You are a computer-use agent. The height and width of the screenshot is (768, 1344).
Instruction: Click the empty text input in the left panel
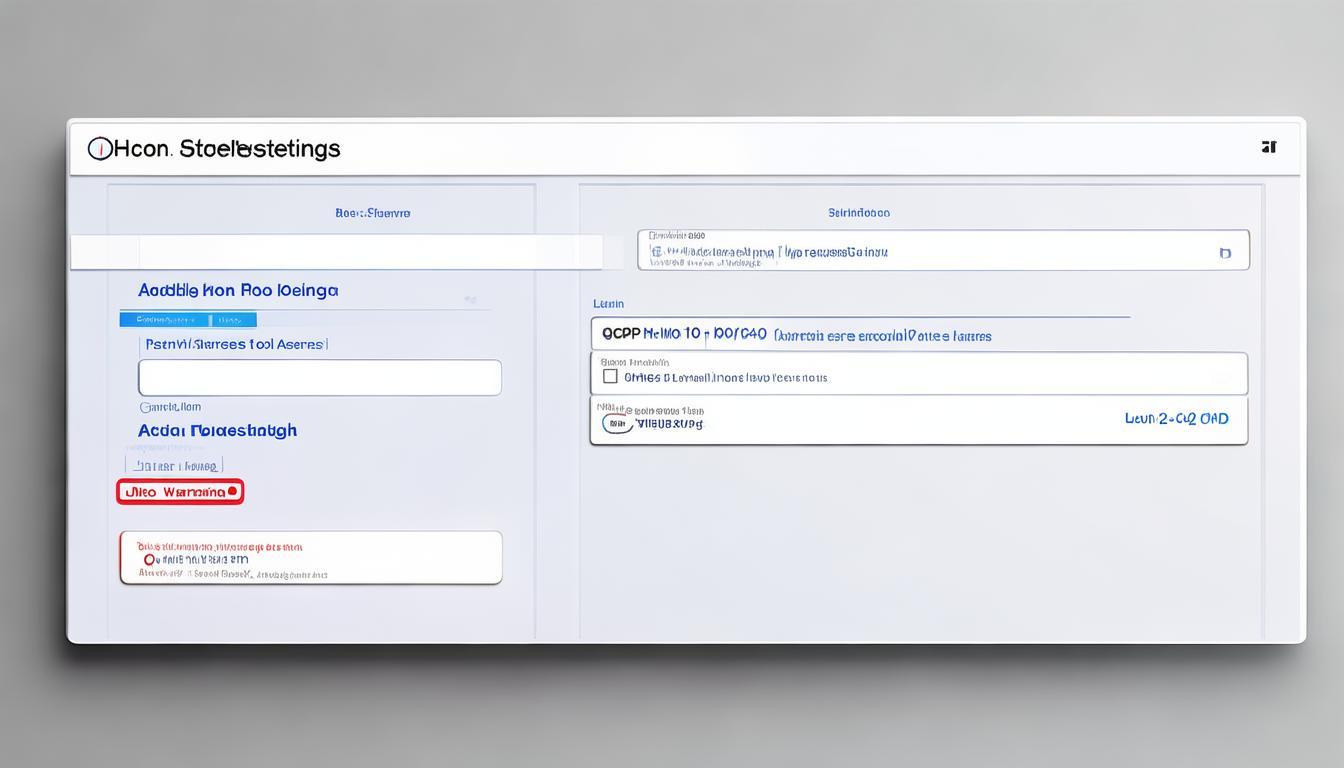(319, 378)
